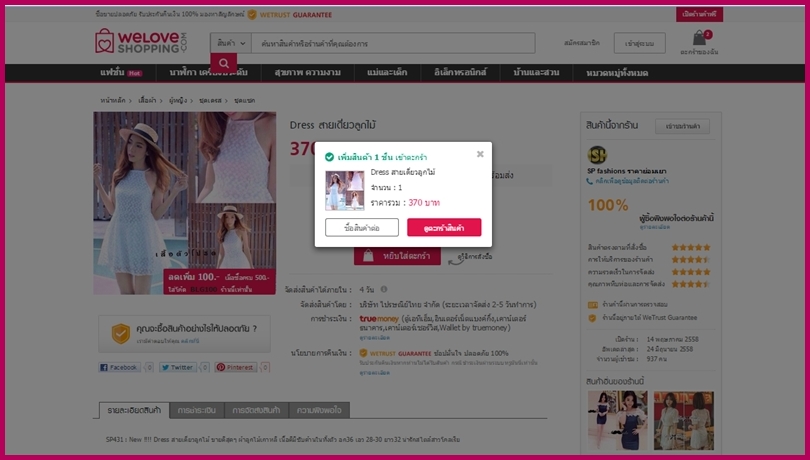Share product on Twitter

178,367
